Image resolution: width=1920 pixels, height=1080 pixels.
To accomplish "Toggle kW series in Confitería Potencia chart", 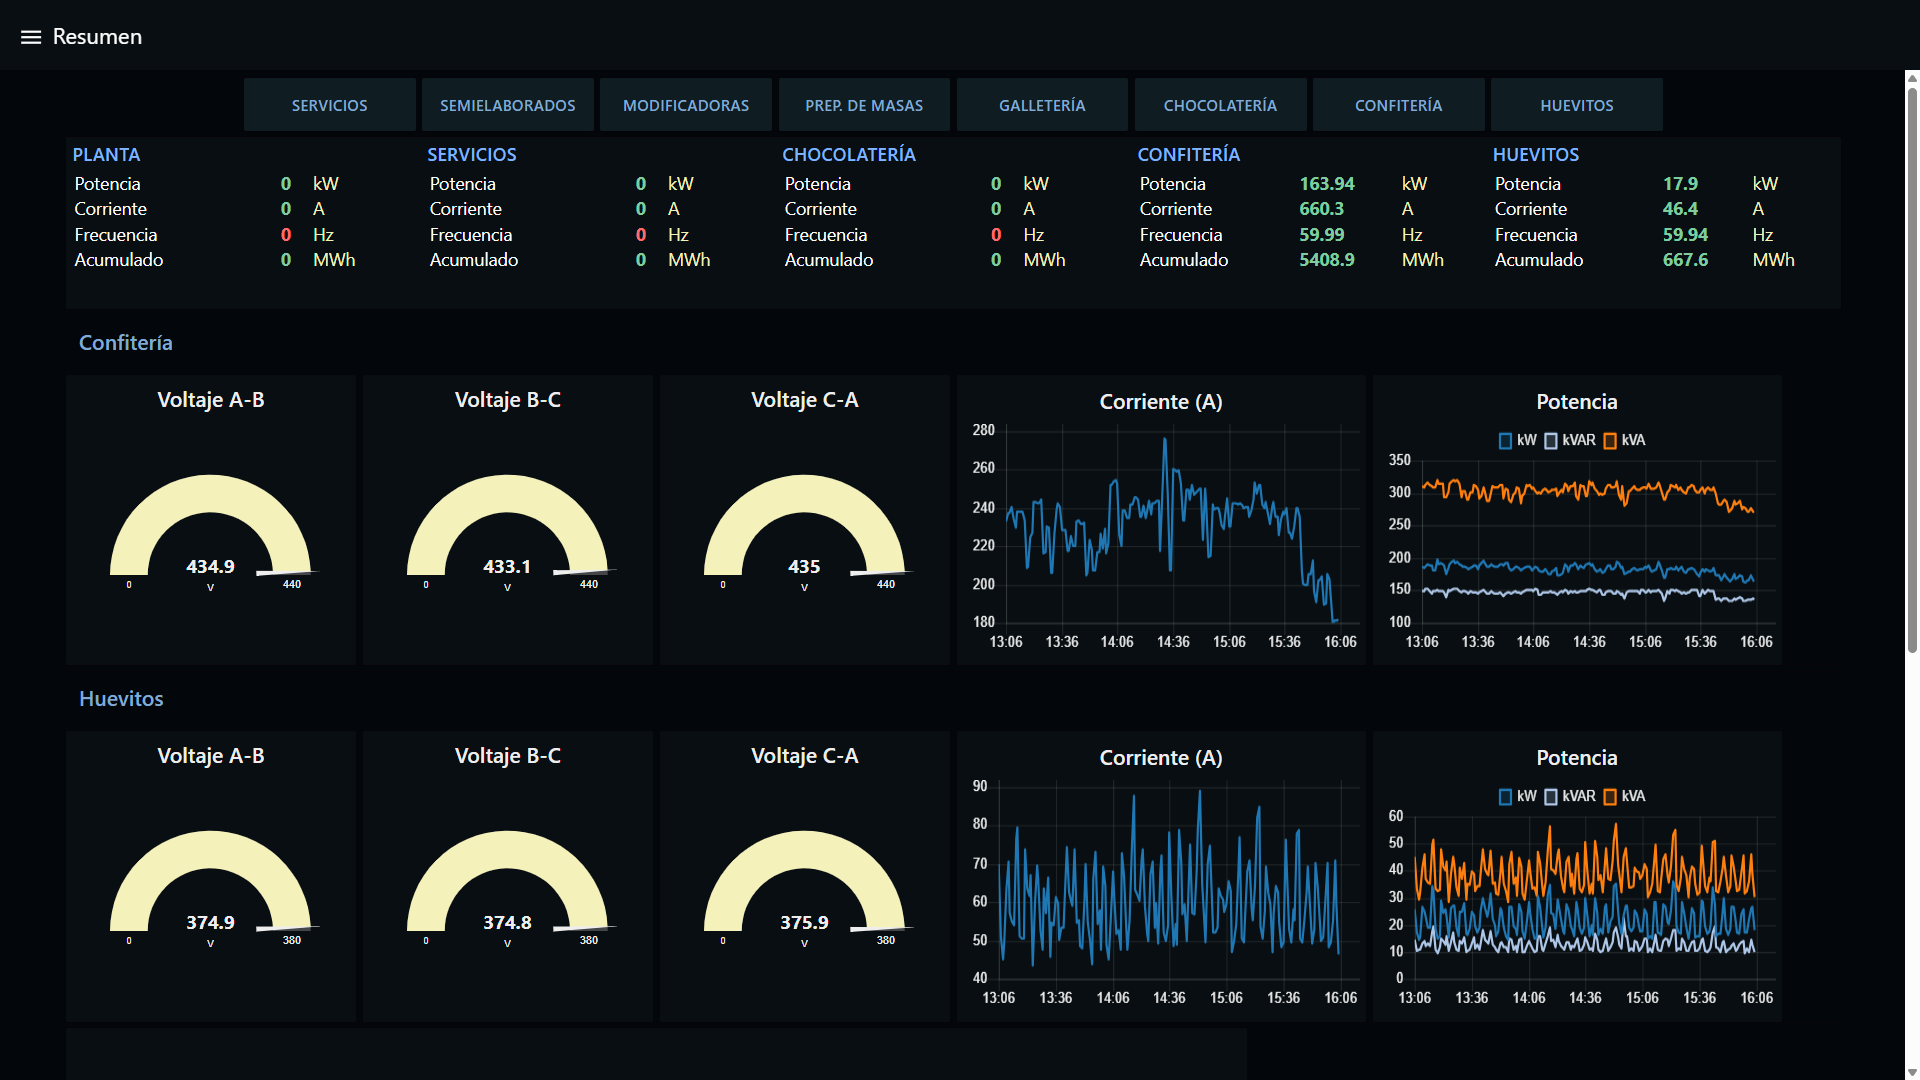I will point(1517,440).
